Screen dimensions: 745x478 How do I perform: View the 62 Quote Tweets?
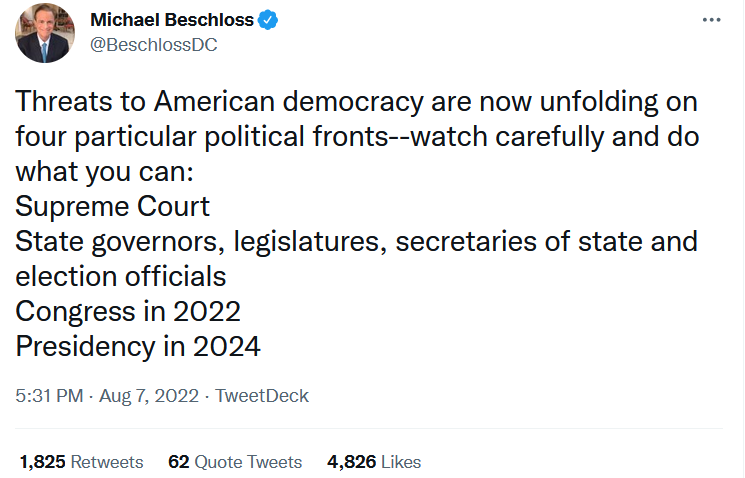pos(235,462)
